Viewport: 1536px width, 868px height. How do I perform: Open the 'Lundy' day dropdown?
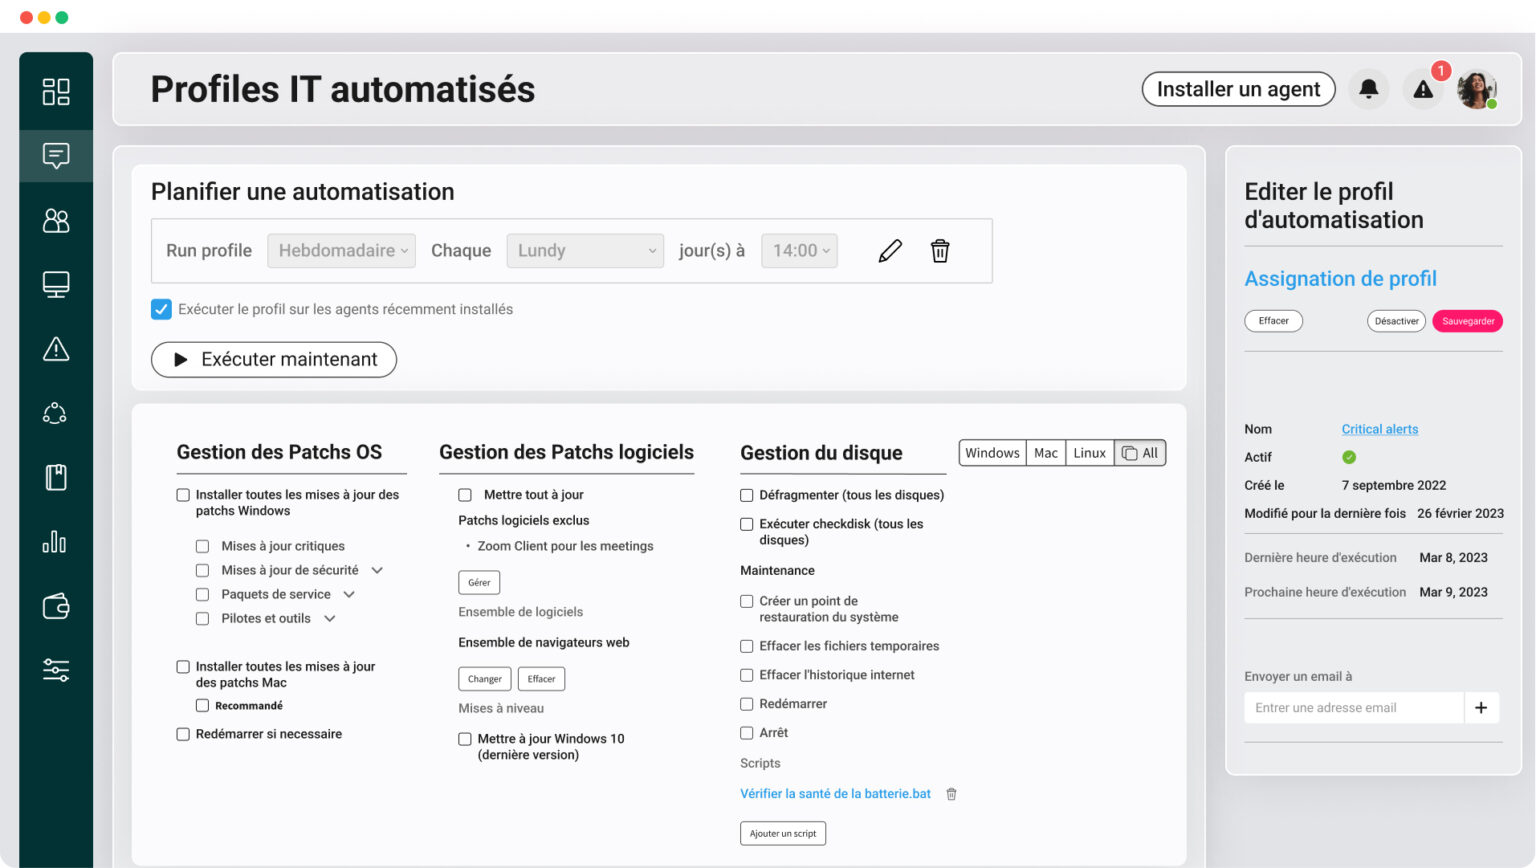click(x=585, y=250)
